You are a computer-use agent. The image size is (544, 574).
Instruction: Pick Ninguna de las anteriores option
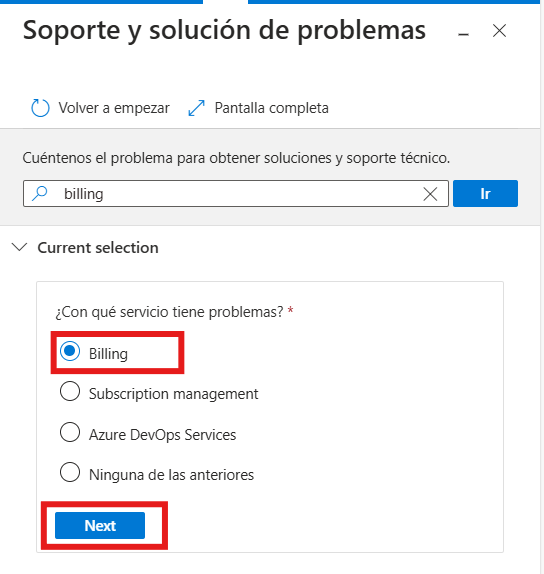[x=70, y=472]
